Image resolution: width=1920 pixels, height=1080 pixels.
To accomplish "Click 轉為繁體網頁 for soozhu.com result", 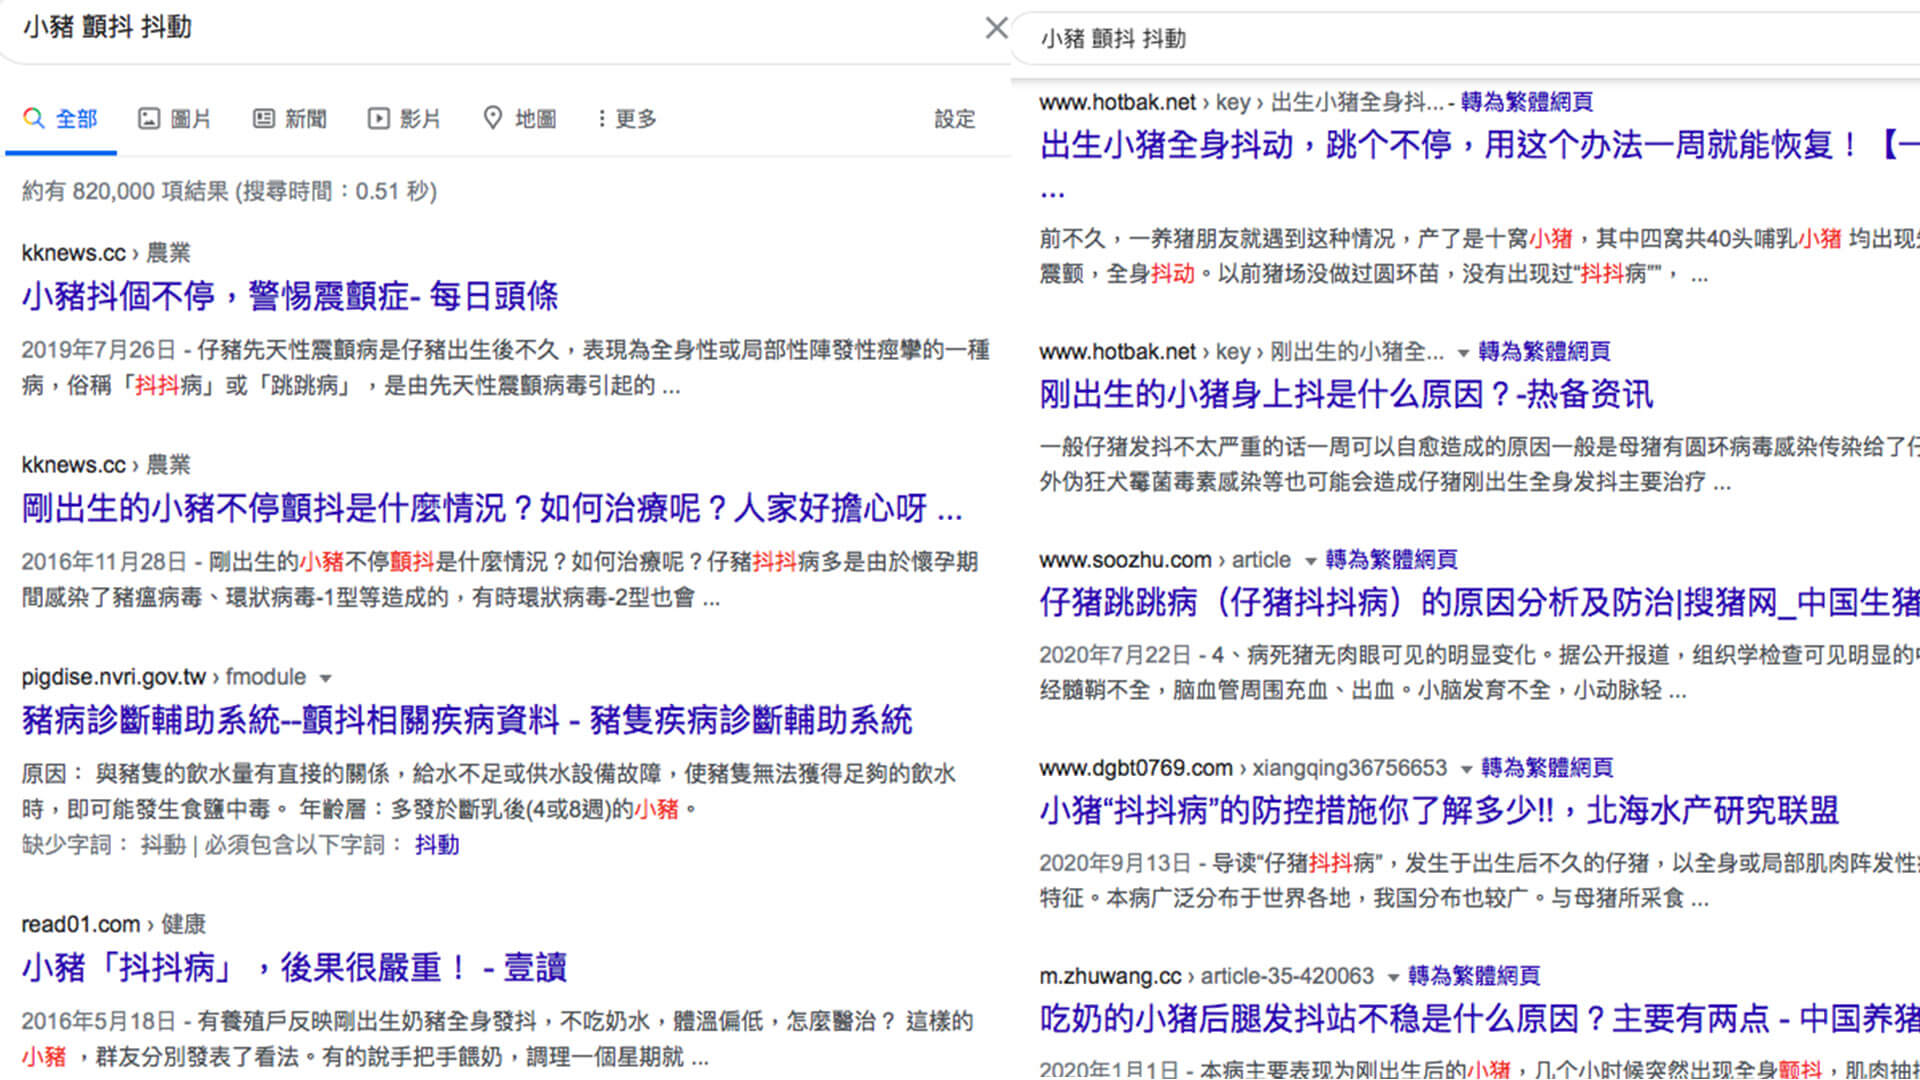I will point(1391,560).
